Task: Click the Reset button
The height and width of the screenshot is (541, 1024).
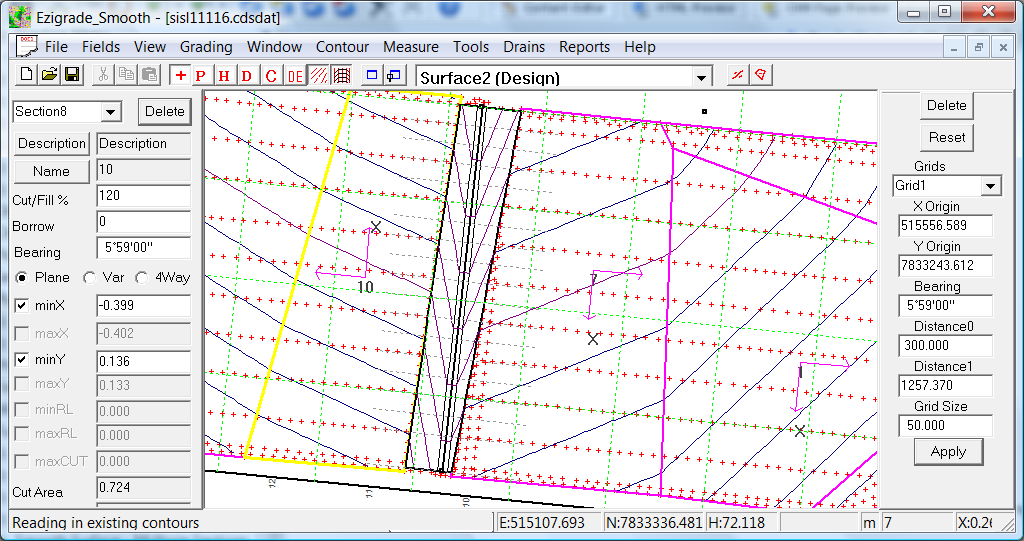Action: pyautogui.click(x=946, y=137)
